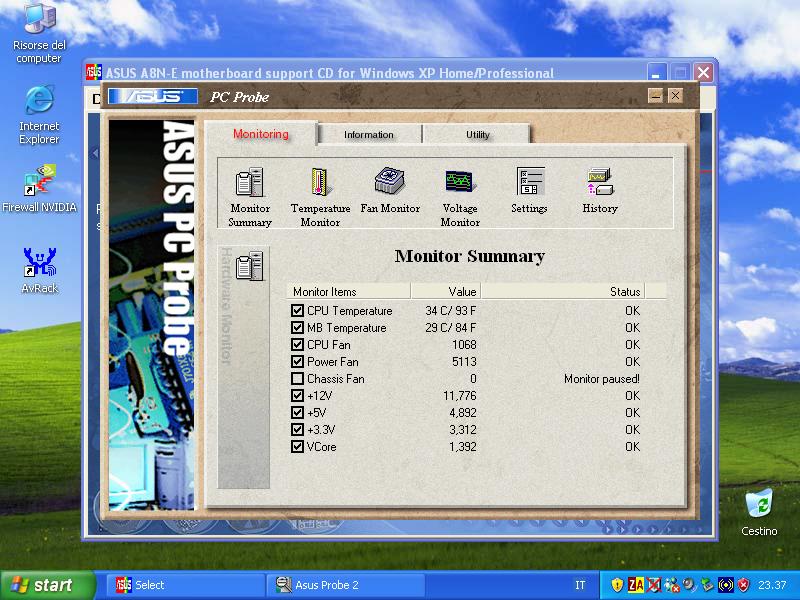Screen dimensions: 800x600
Task: Open the Windows start menu
Action: pos(48,585)
